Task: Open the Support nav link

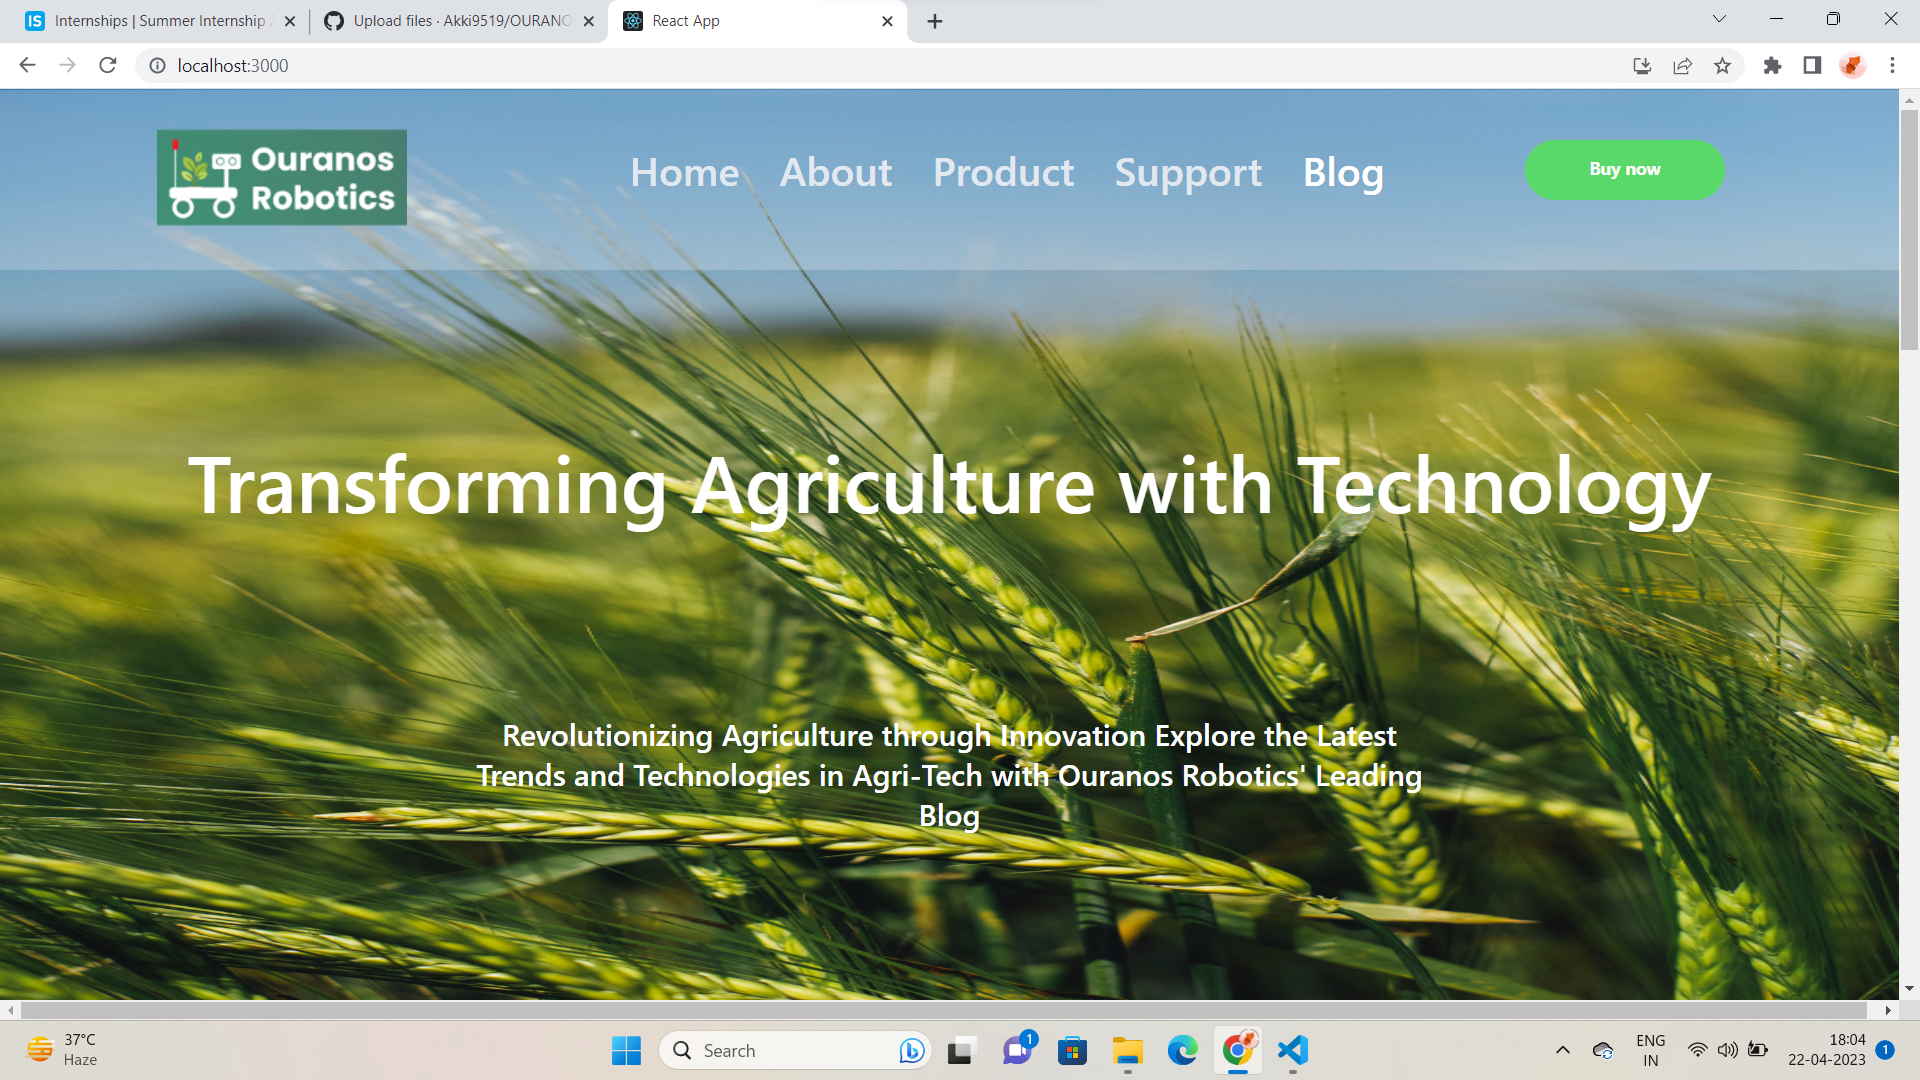Action: coord(1188,173)
